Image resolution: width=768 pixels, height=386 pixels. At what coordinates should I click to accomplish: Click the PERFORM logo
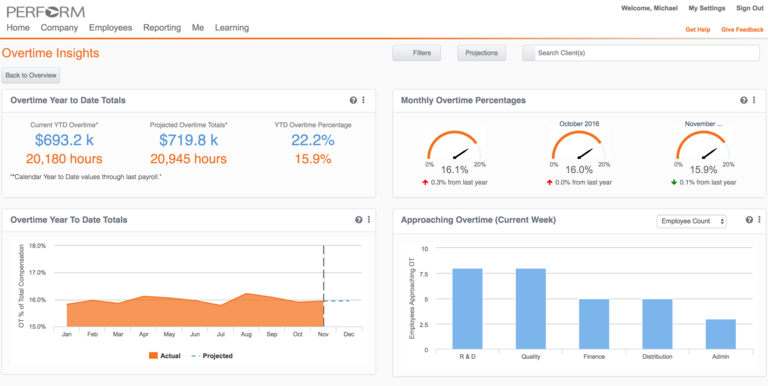[46, 12]
